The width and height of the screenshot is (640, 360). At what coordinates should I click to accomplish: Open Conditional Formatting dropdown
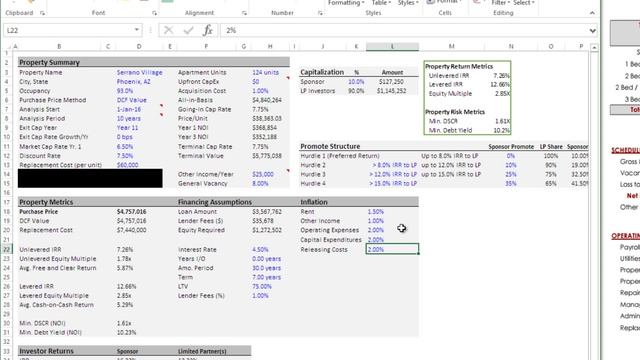(x=347, y=3)
